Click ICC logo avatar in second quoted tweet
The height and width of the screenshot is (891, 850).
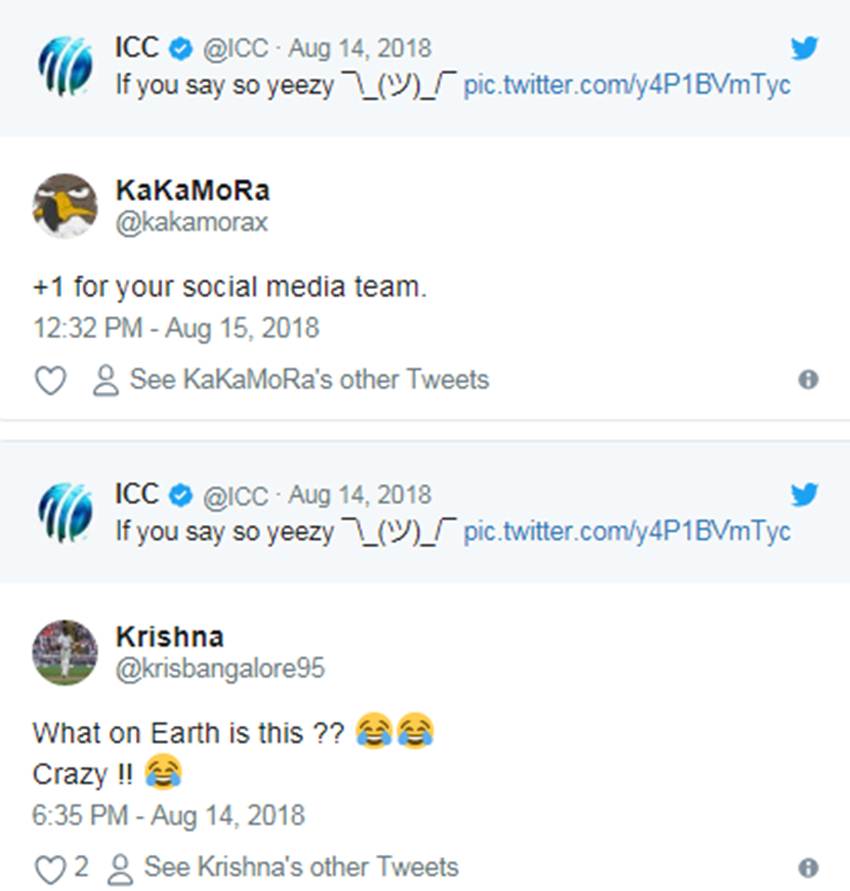(x=65, y=513)
